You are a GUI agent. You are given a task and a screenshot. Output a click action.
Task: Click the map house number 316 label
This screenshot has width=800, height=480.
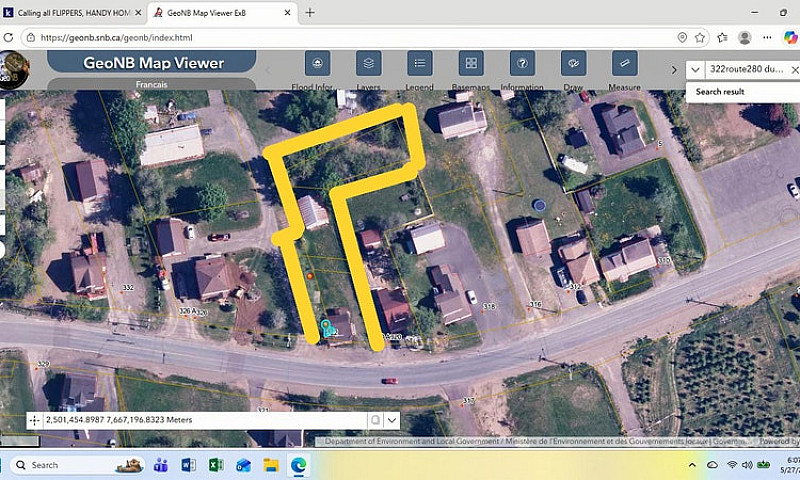535,304
